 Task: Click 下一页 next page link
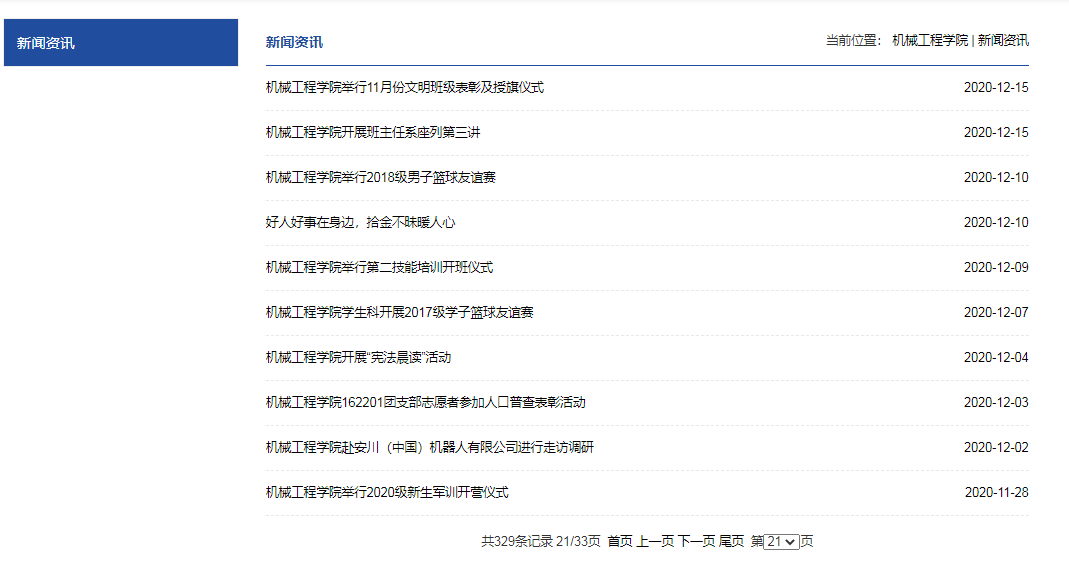tap(696, 541)
